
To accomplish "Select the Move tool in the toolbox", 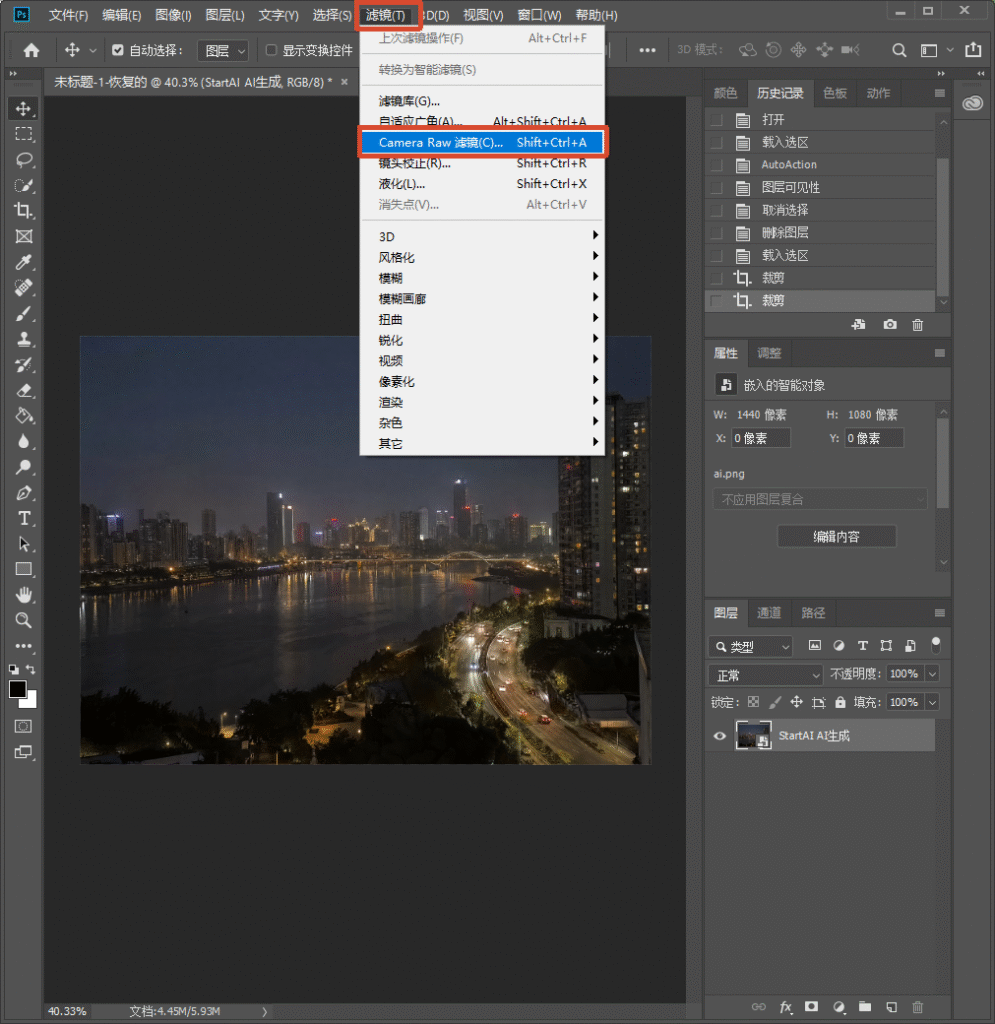I will [x=24, y=108].
